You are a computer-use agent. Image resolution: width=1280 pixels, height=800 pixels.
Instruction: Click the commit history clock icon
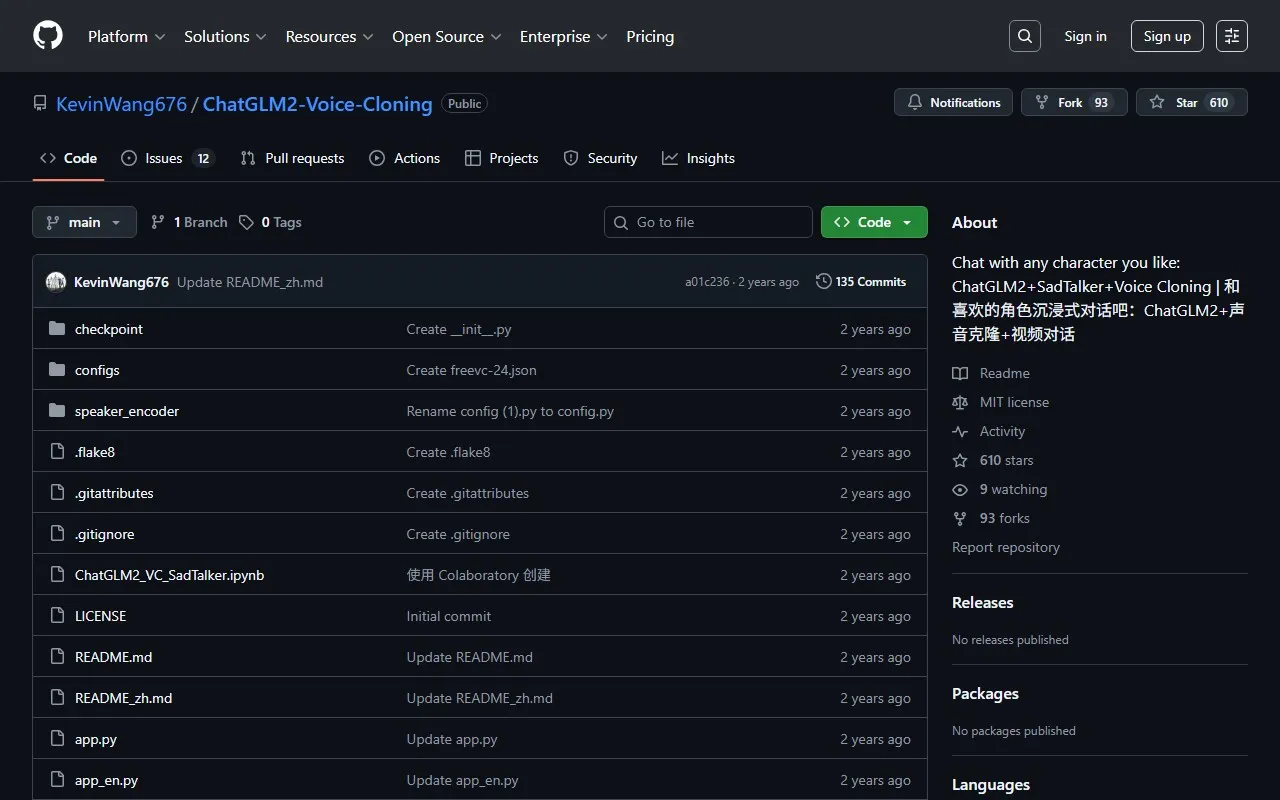[823, 282]
